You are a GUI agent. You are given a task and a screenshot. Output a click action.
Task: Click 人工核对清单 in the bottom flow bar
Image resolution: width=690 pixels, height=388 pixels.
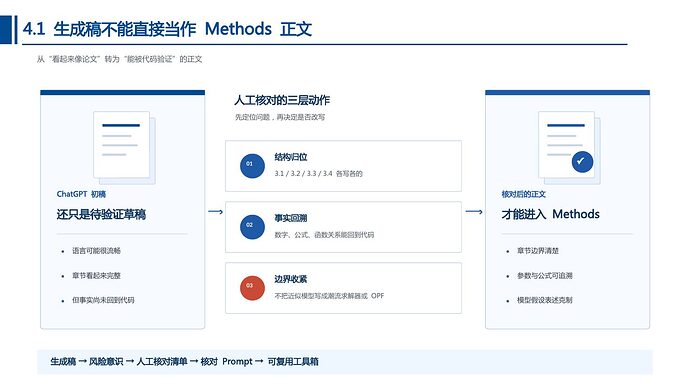point(162,362)
